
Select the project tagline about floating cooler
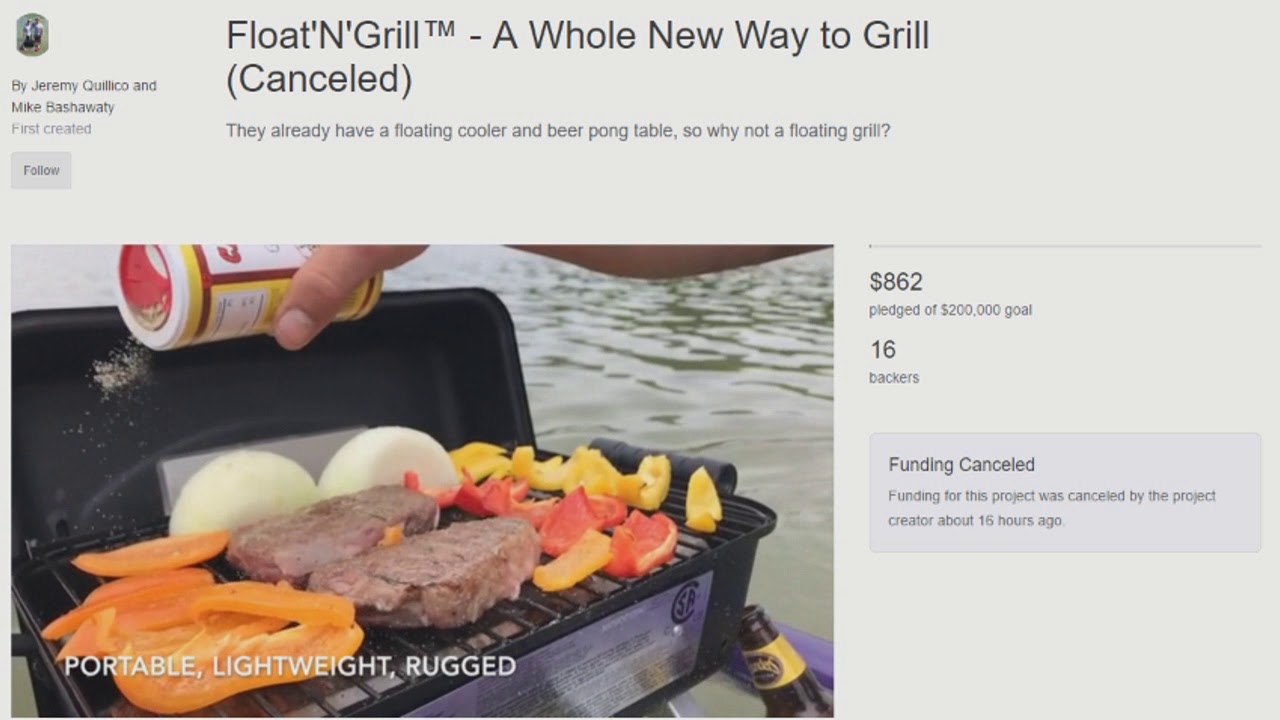[558, 131]
